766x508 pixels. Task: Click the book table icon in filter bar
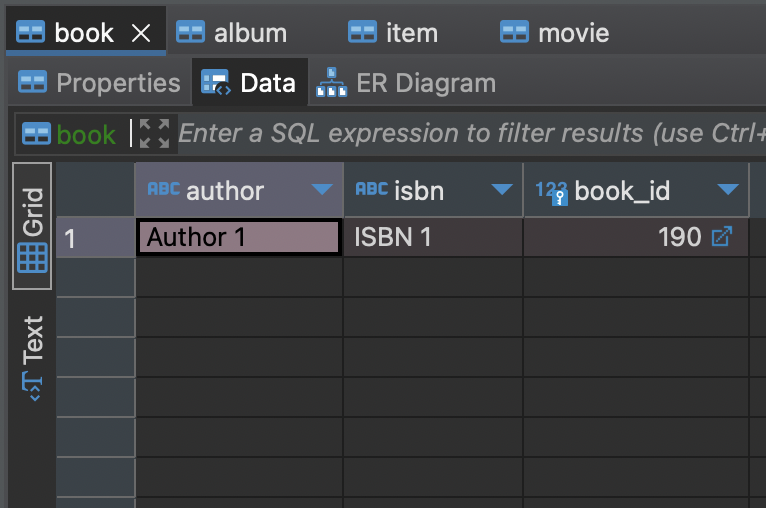click(x=36, y=133)
